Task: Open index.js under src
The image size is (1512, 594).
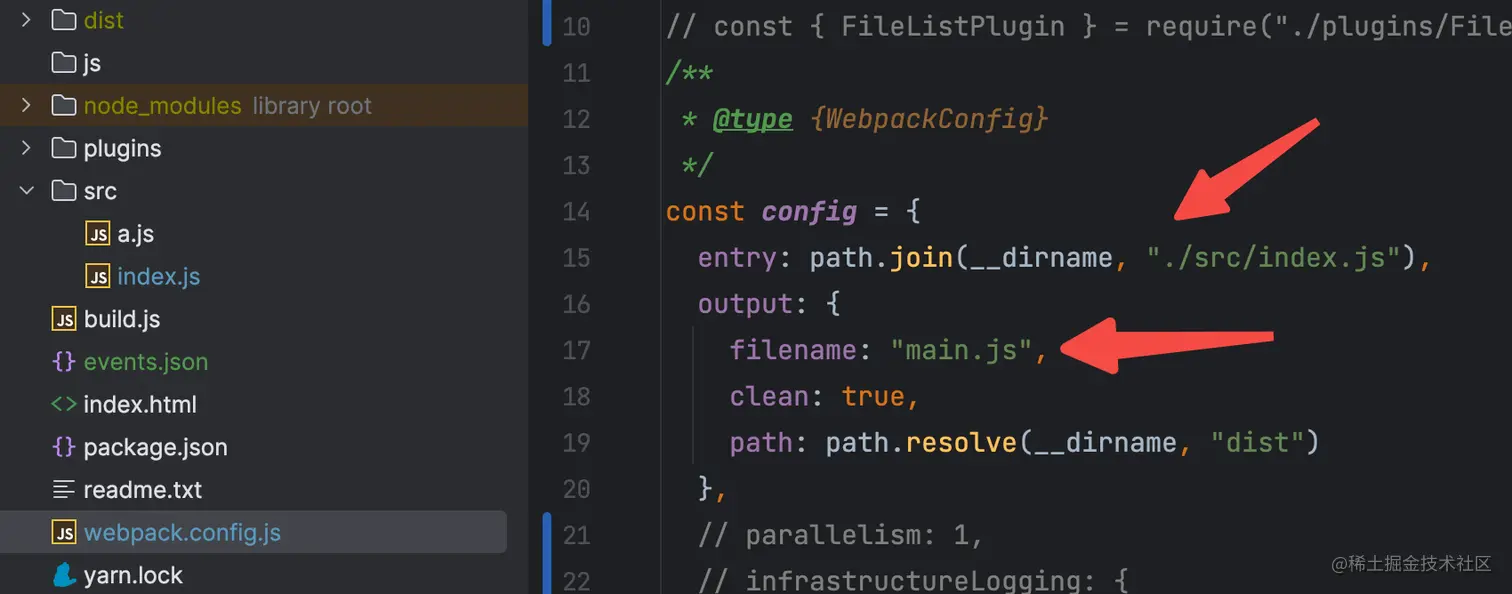Action: click(159, 276)
